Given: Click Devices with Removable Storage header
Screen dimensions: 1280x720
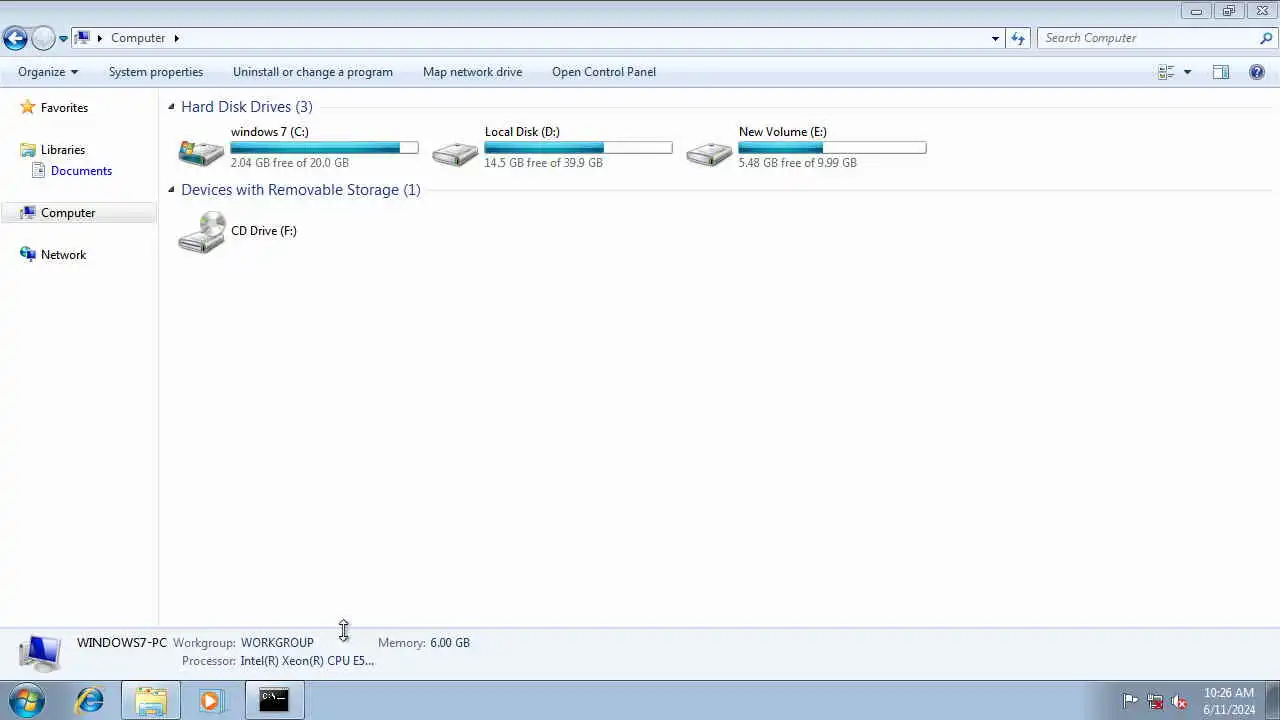Looking at the screenshot, I should (x=300, y=190).
